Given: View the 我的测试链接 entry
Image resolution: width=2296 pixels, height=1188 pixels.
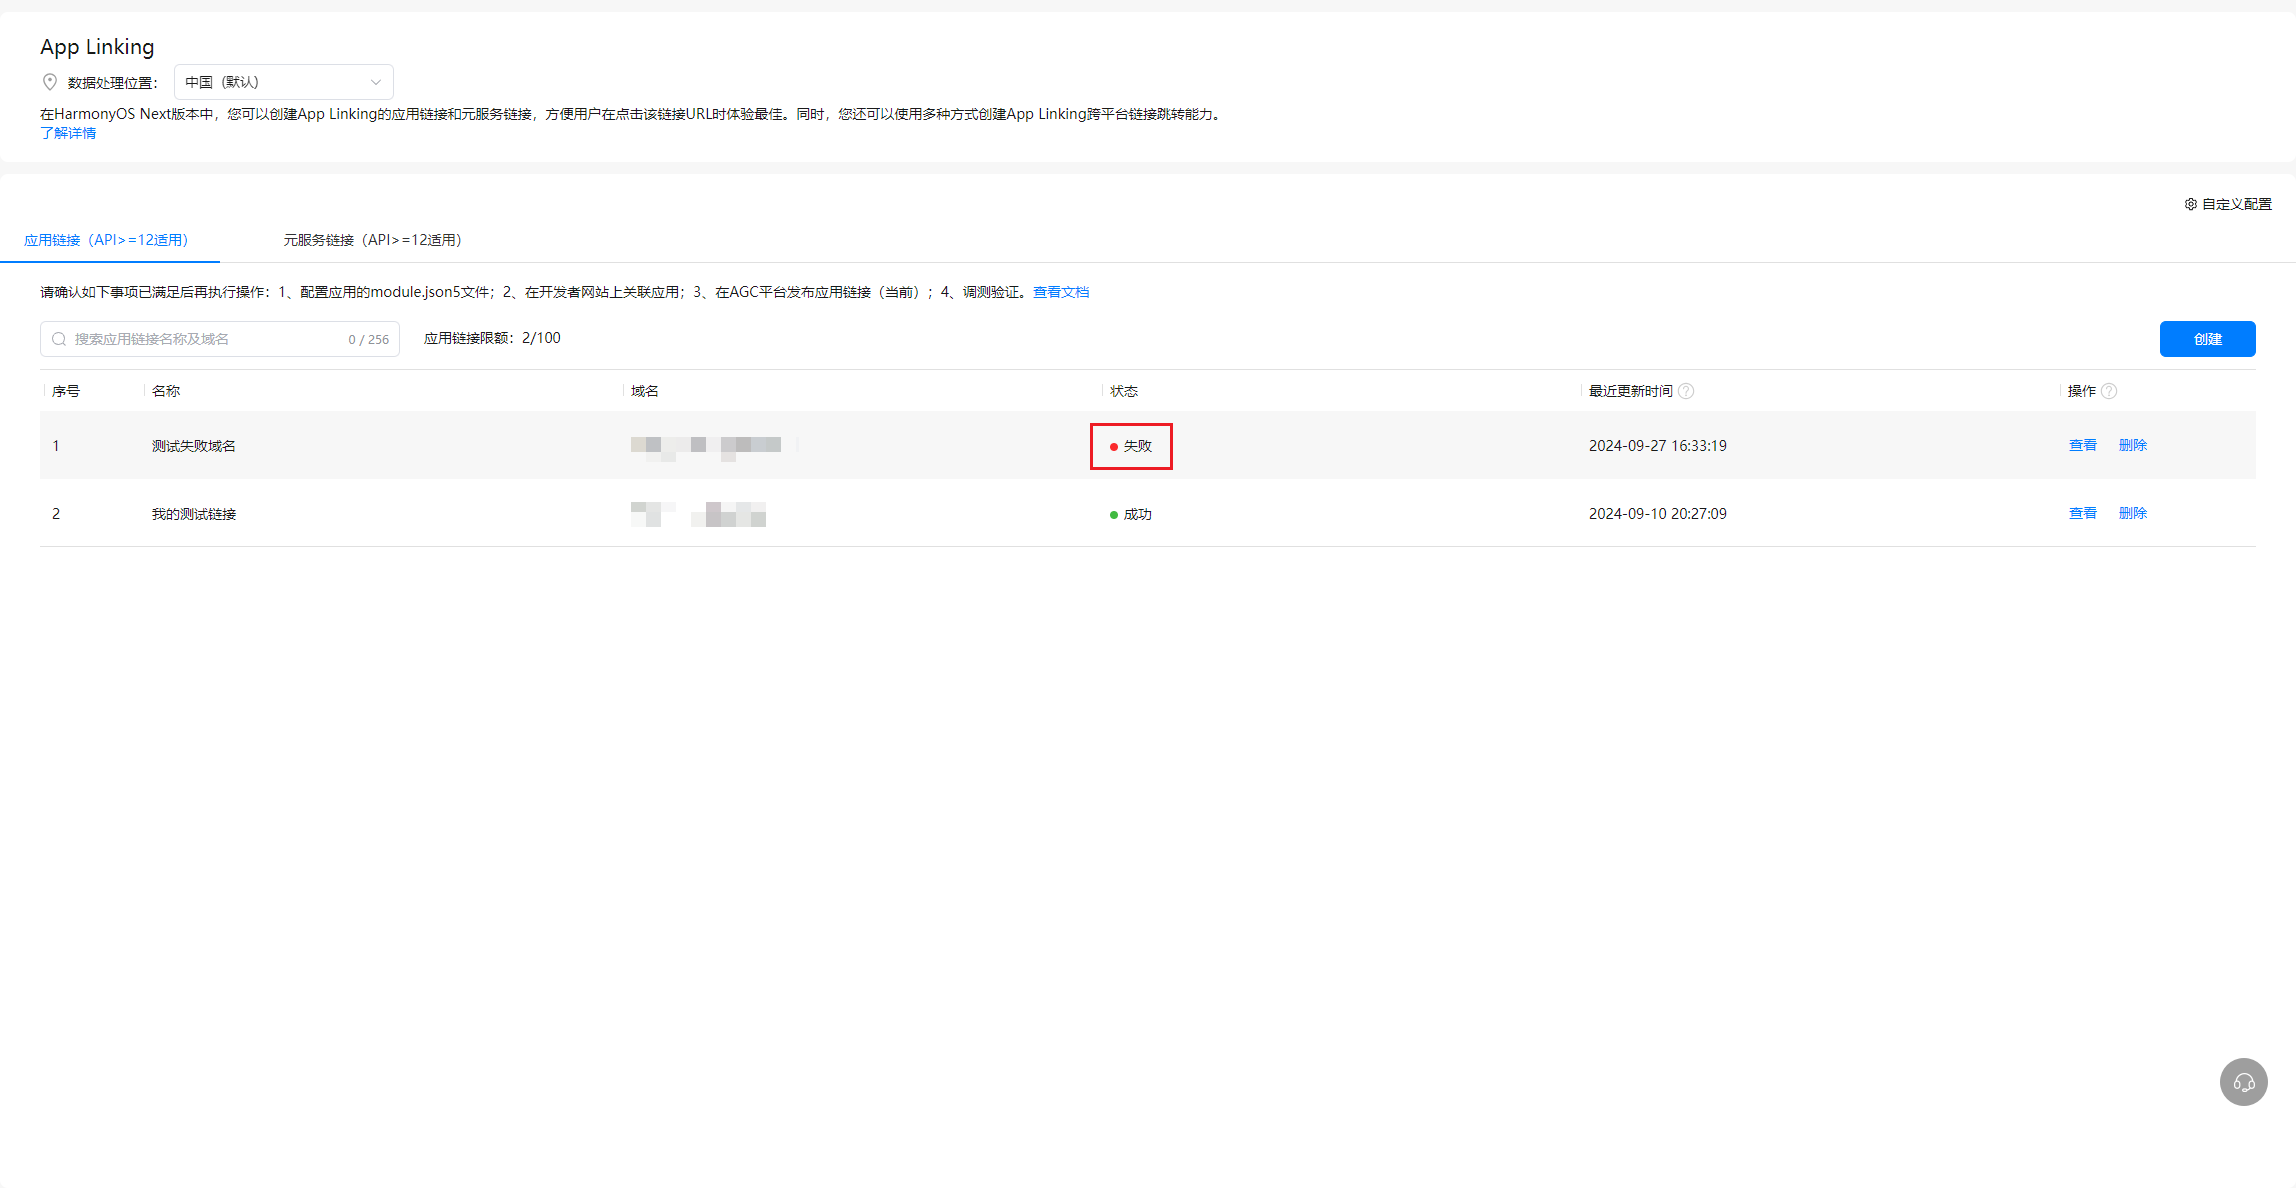Looking at the screenshot, I should pos(2082,513).
